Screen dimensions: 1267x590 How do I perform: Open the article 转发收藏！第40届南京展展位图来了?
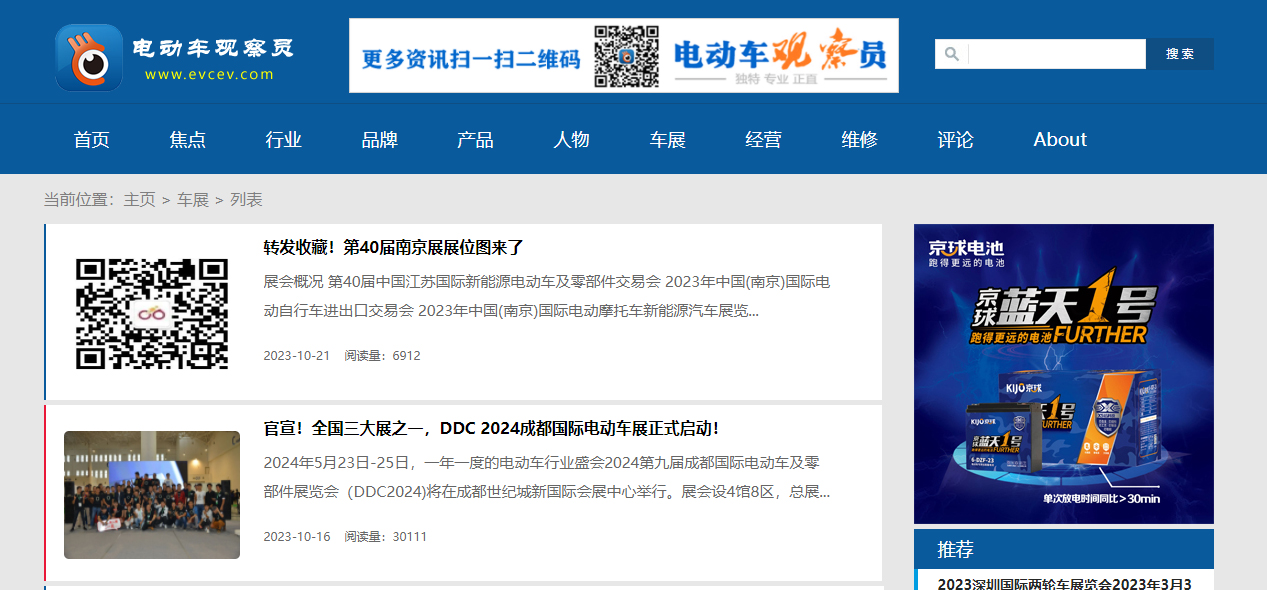[x=391, y=246]
